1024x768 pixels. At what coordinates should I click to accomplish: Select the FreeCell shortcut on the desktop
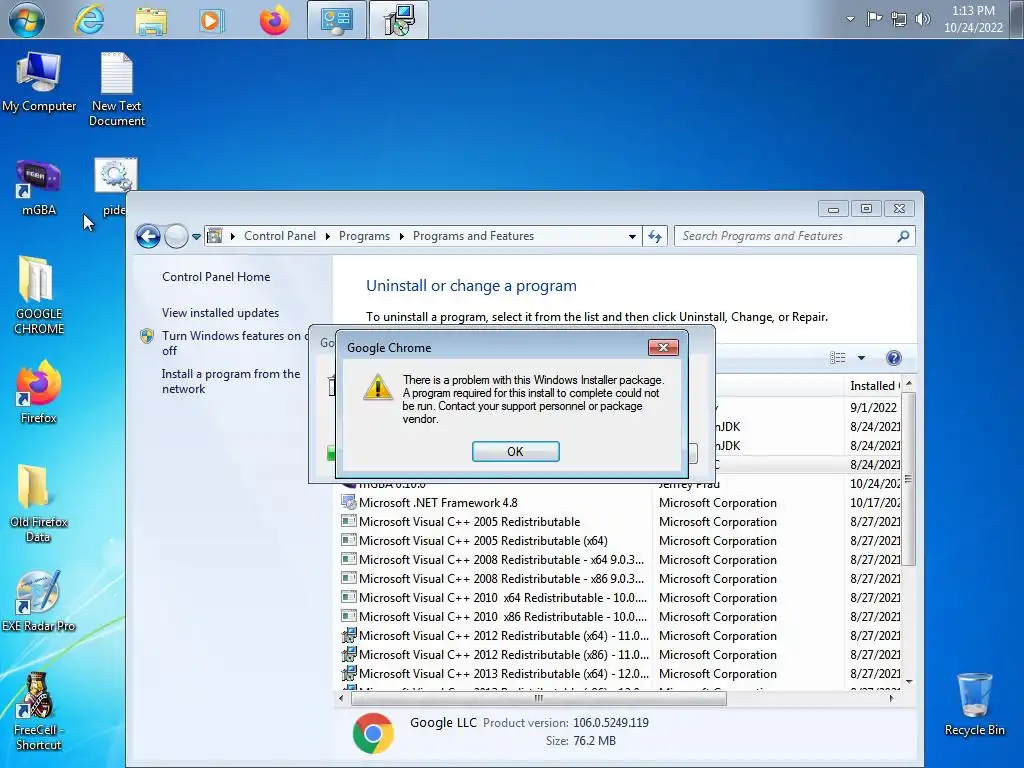point(39,712)
